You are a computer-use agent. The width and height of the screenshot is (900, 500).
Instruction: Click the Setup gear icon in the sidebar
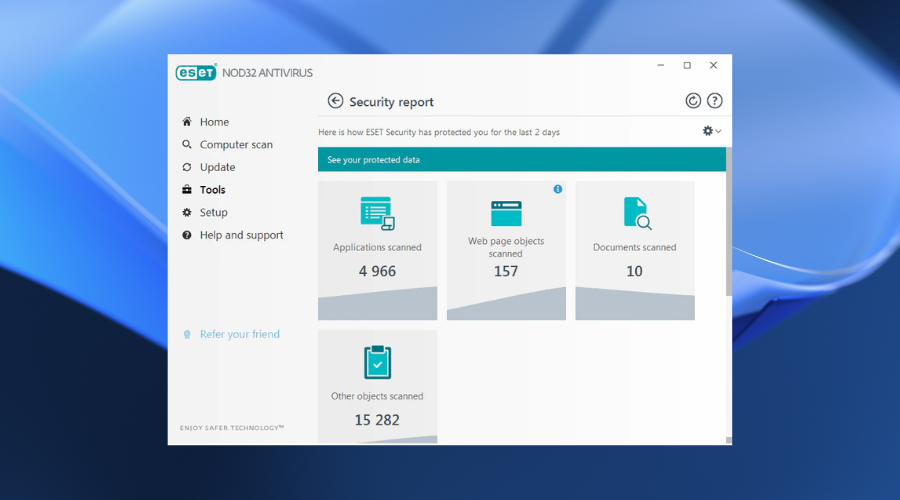click(x=187, y=212)
